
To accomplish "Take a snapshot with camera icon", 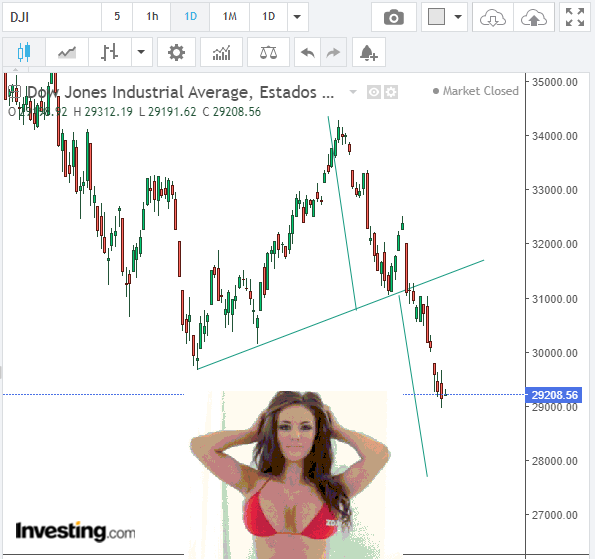I will (394, 17).
